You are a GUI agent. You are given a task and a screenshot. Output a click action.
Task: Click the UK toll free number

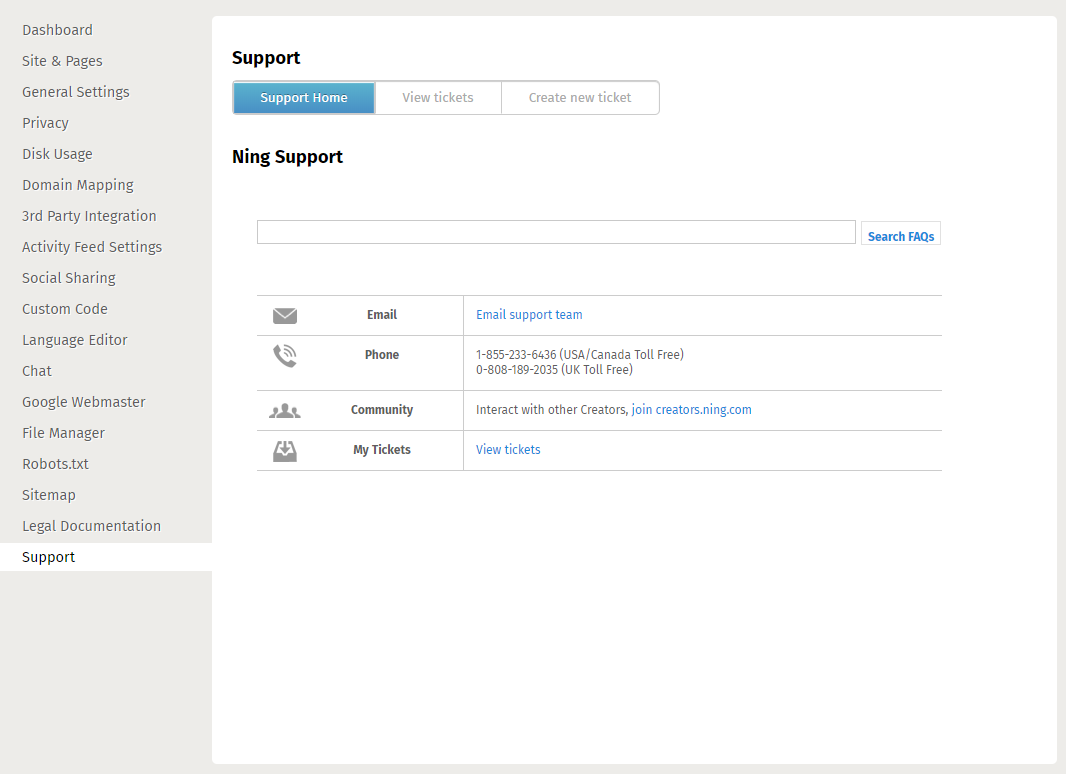click(x=554, y=370)
